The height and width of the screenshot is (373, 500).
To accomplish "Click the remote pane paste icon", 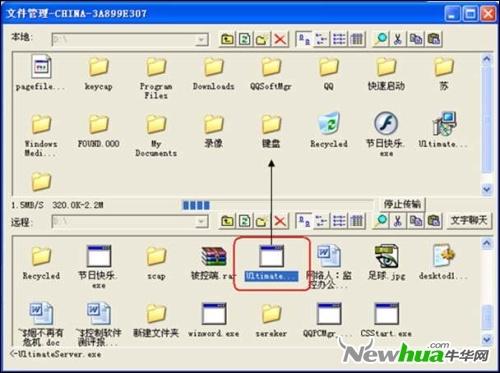I will point(433,221).
